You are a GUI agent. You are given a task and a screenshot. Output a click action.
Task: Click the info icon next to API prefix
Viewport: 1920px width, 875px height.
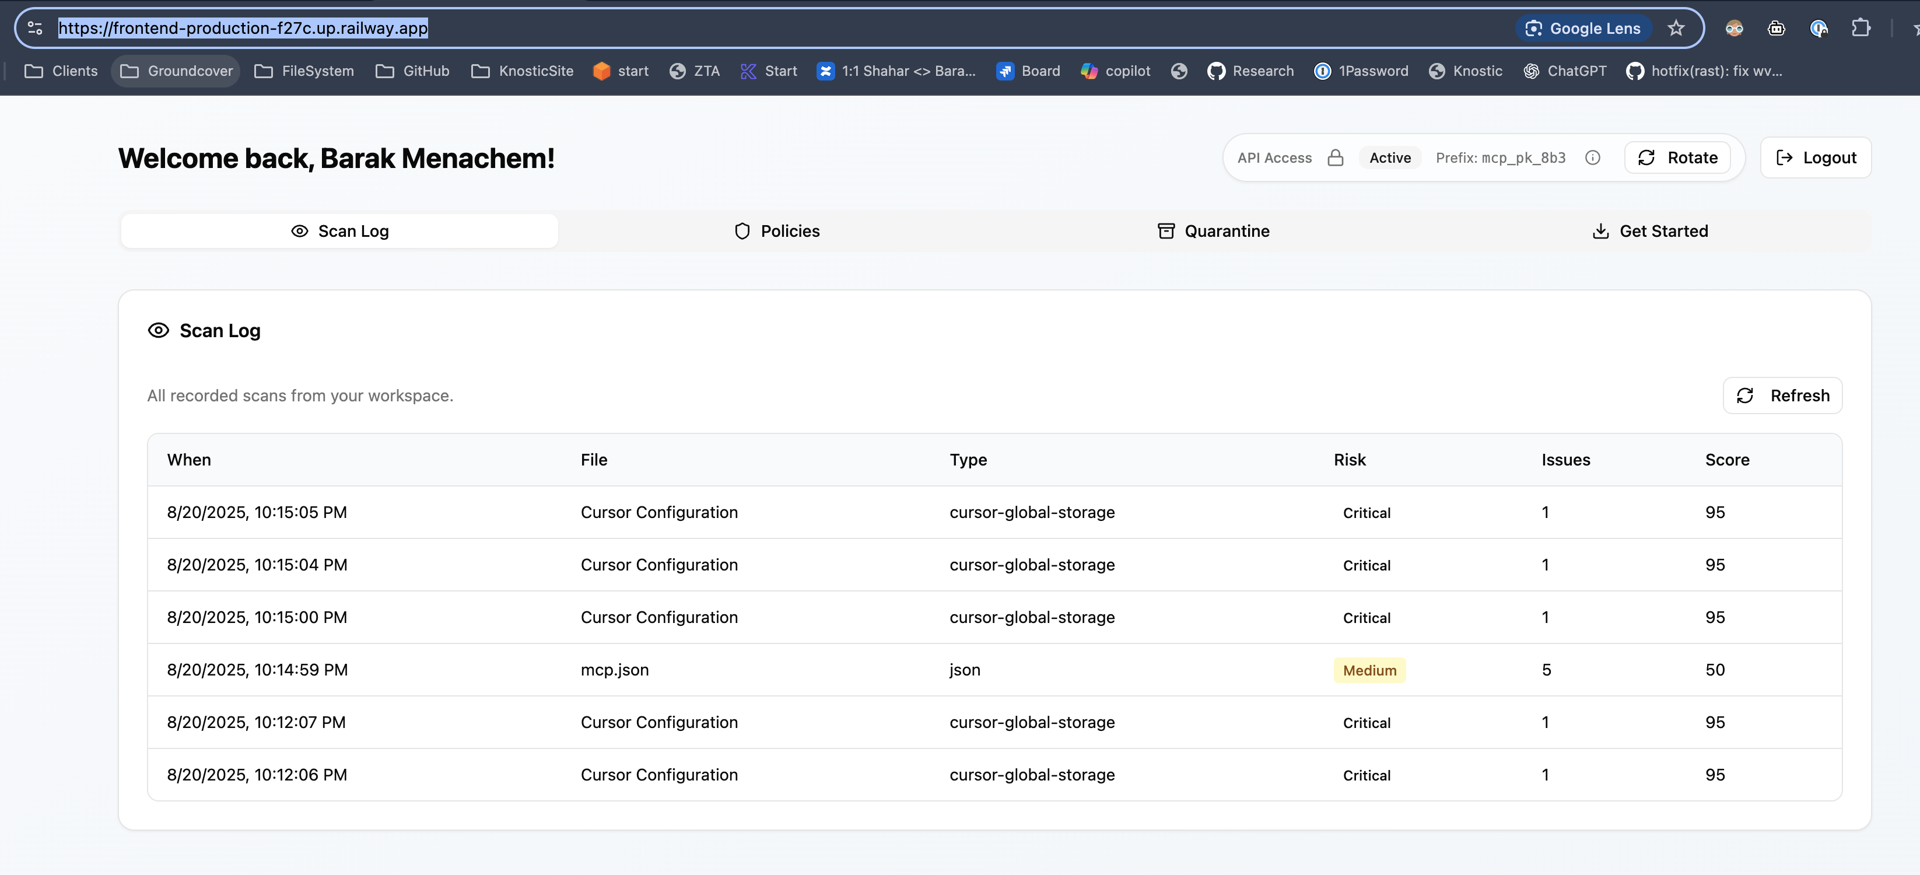pyautogui.click(x=1593, y=158)
